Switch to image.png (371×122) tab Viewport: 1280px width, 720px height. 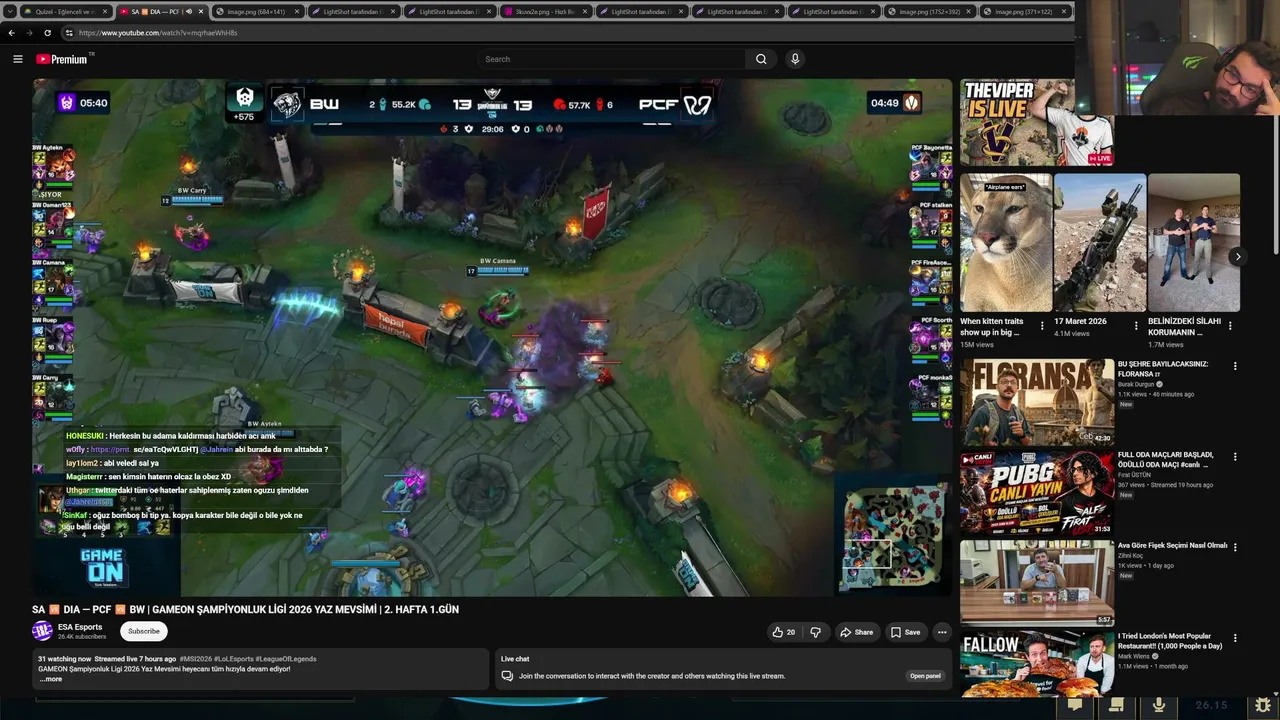(1026, 12)
